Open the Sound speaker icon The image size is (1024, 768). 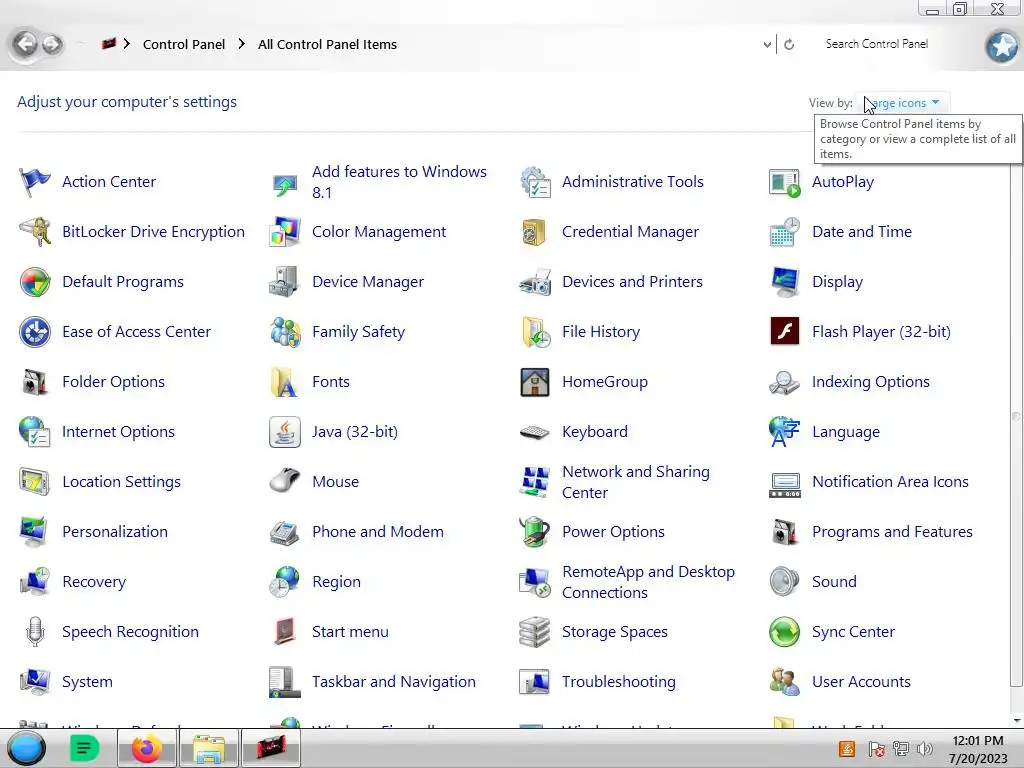[x=785, y=582]
